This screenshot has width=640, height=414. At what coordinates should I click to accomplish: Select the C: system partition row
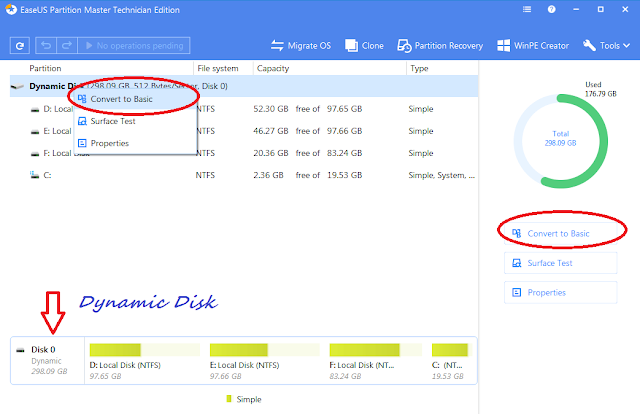[x=244, y=175]
